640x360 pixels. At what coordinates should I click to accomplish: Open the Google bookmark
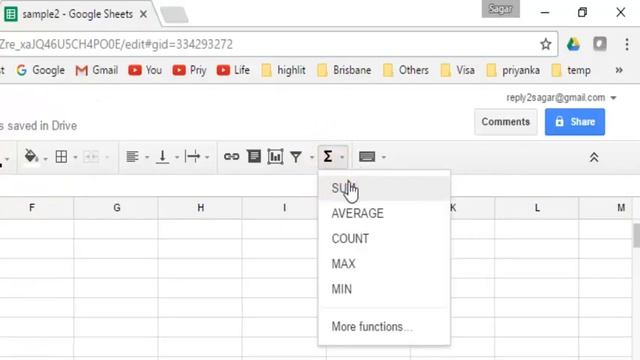(40, 70)
